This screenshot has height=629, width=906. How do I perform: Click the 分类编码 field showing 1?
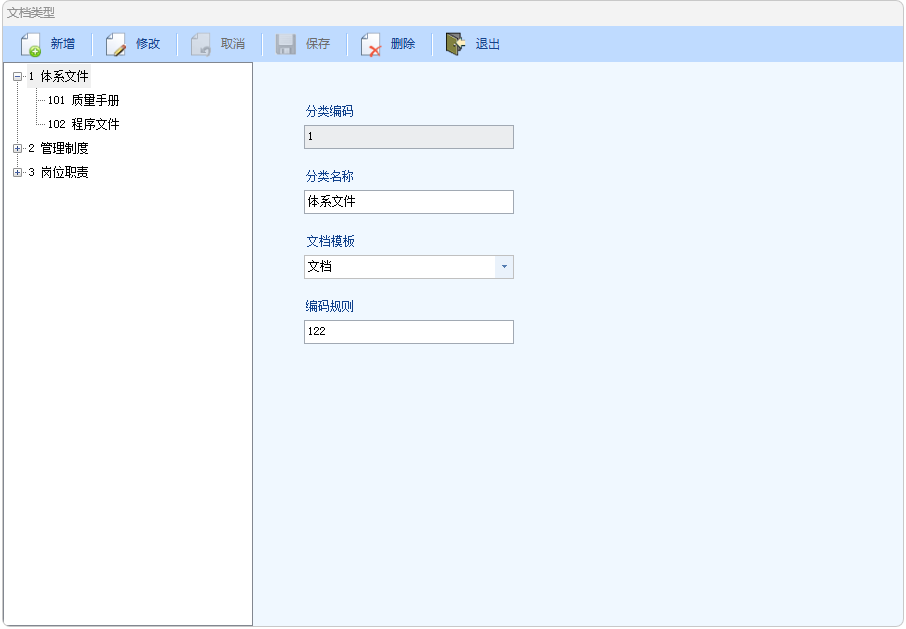coord(409,137)
